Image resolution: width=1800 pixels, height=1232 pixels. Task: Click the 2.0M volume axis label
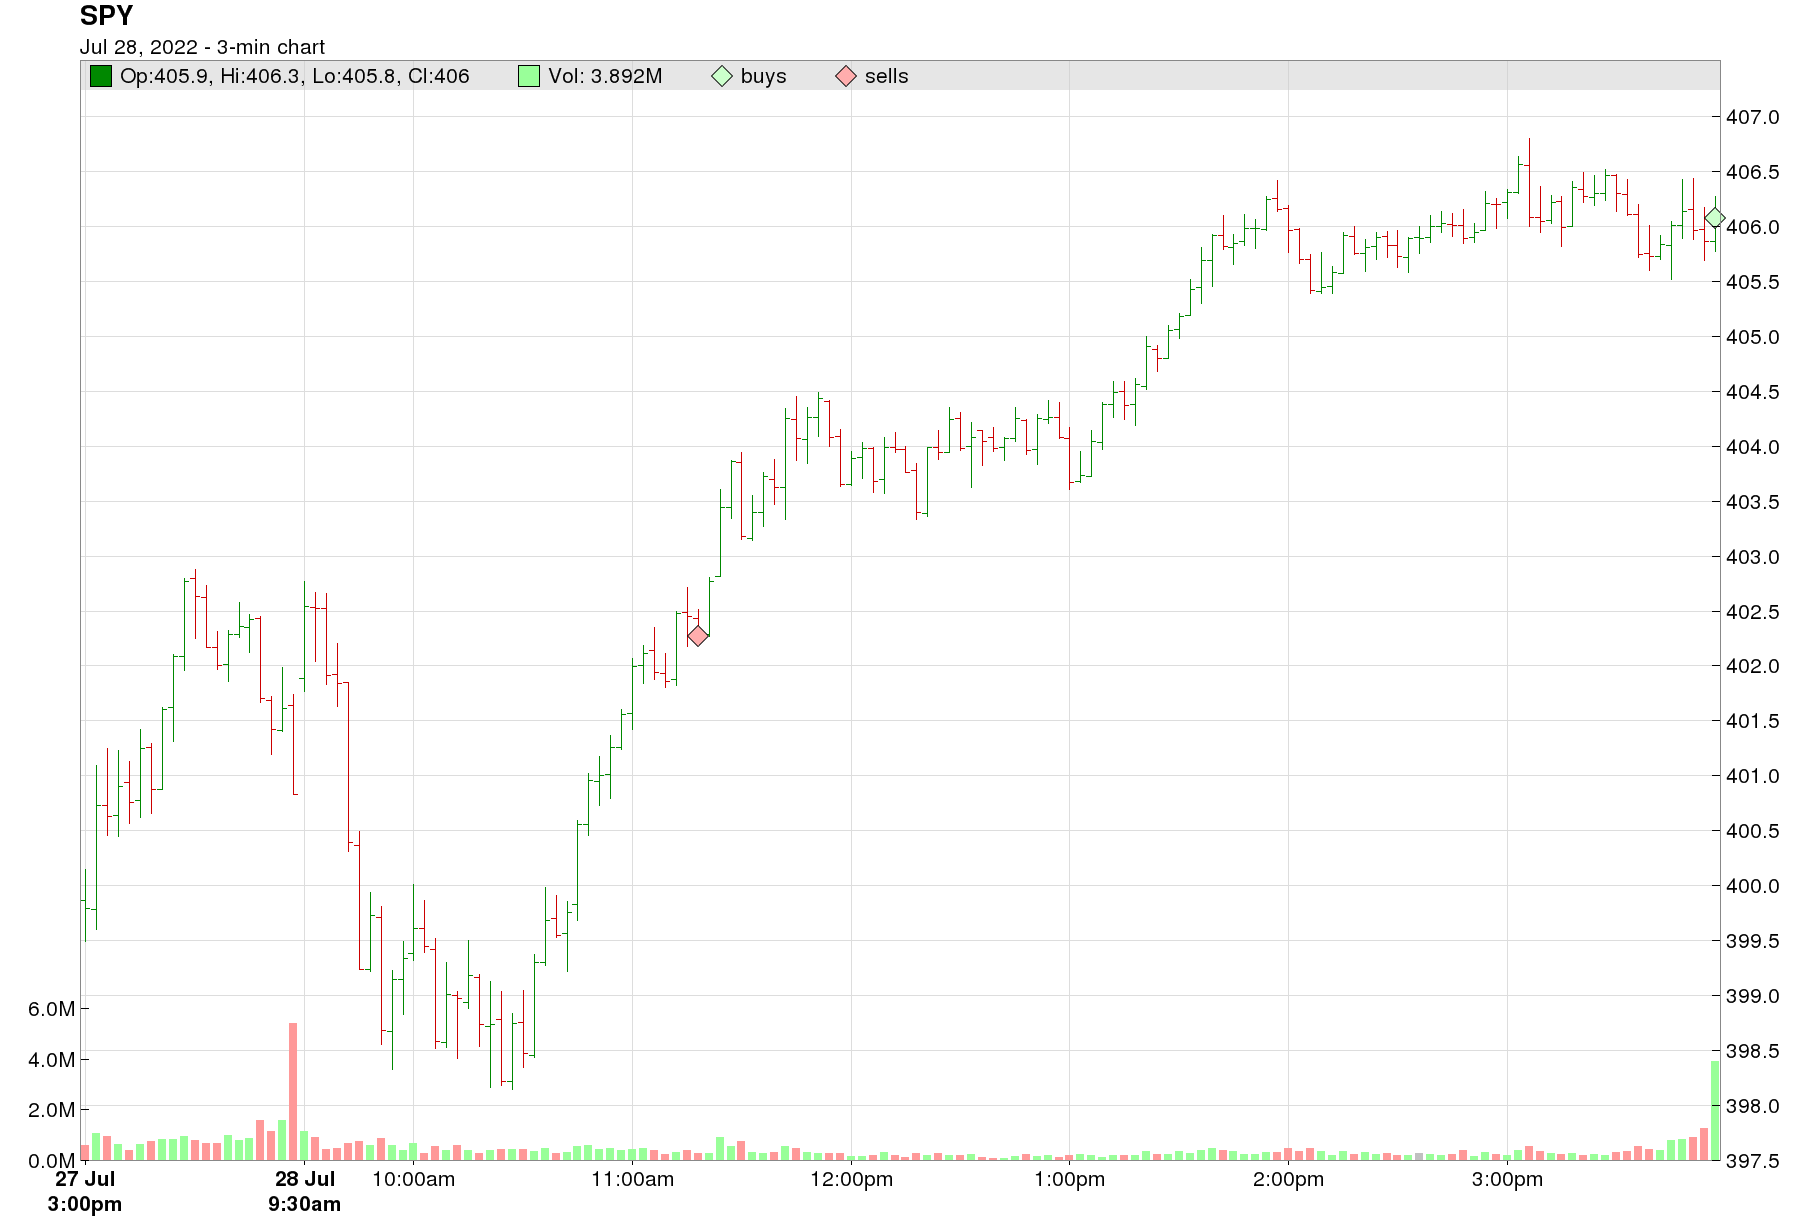click(52, 1110)
